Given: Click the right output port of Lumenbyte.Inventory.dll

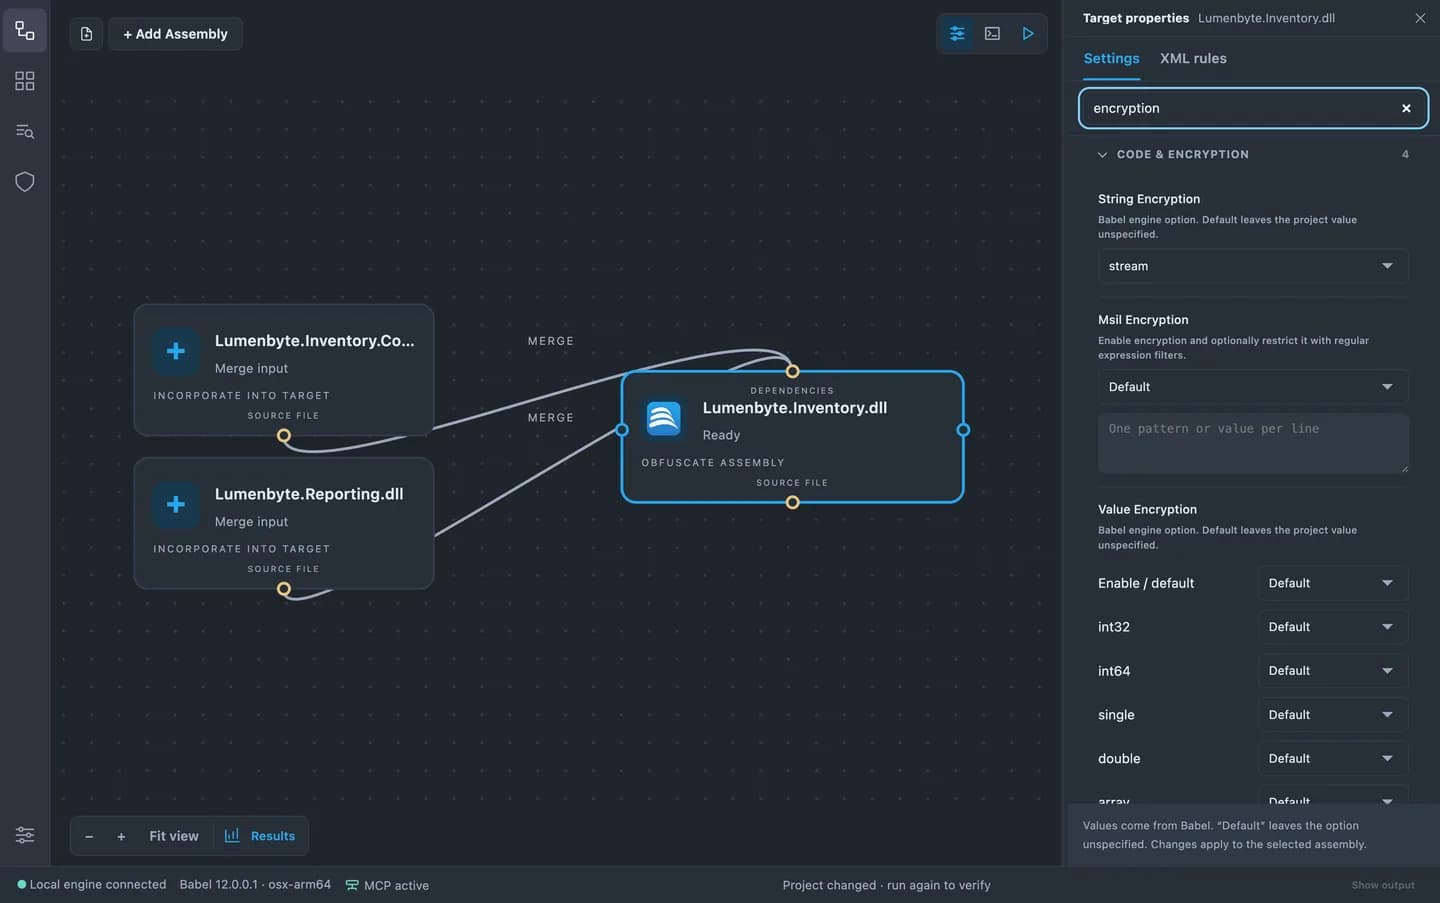Looking at the screenshot, I should tap(963, 430).
